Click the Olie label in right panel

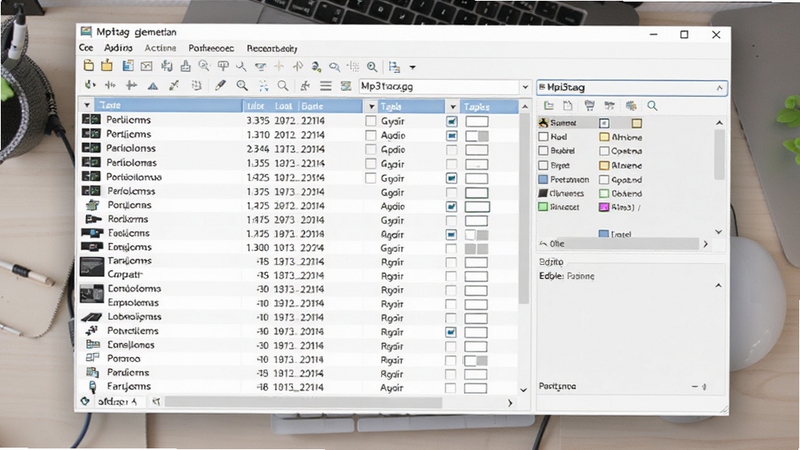[x=557, y=244]
